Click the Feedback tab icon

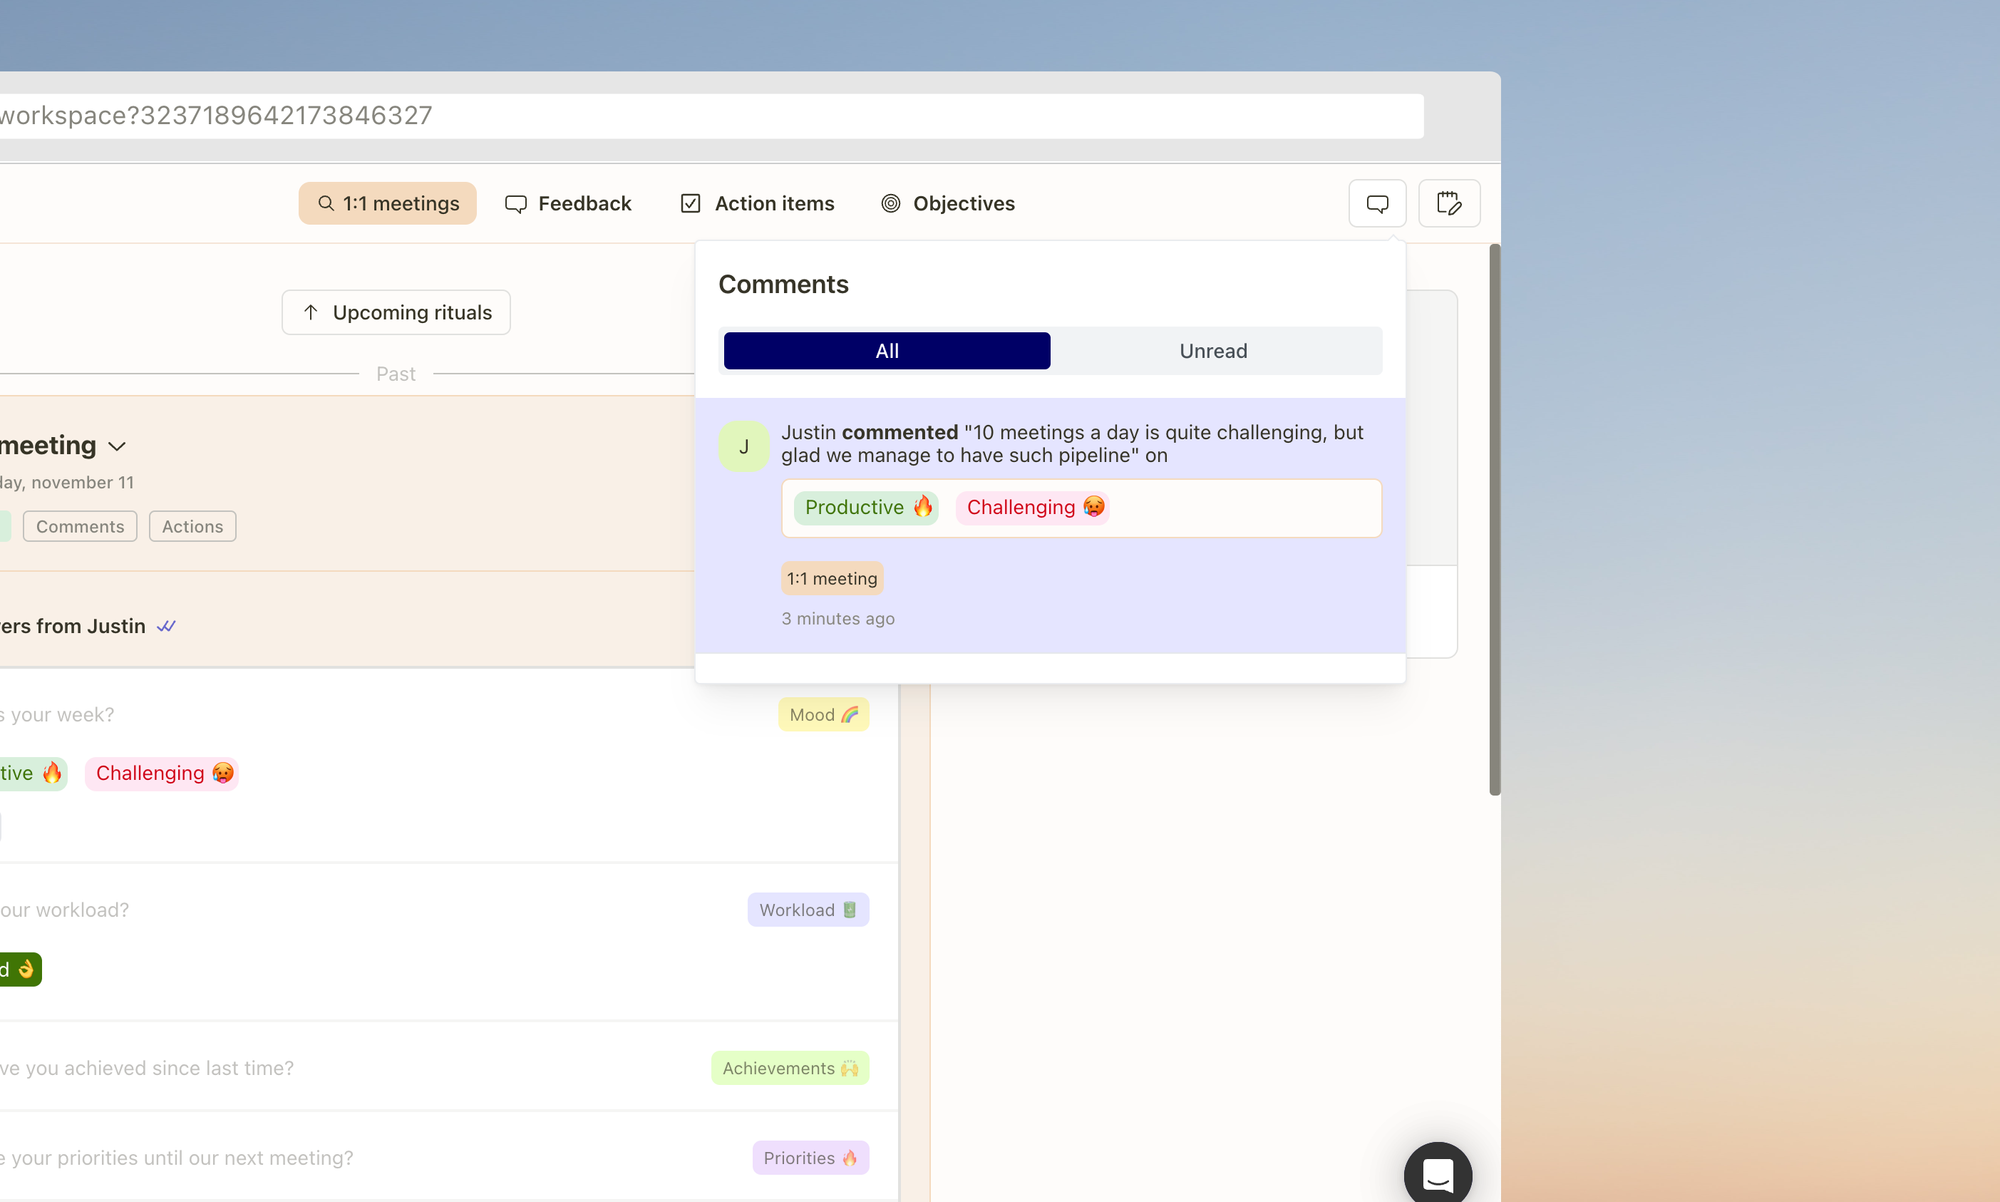click(516, 203)
